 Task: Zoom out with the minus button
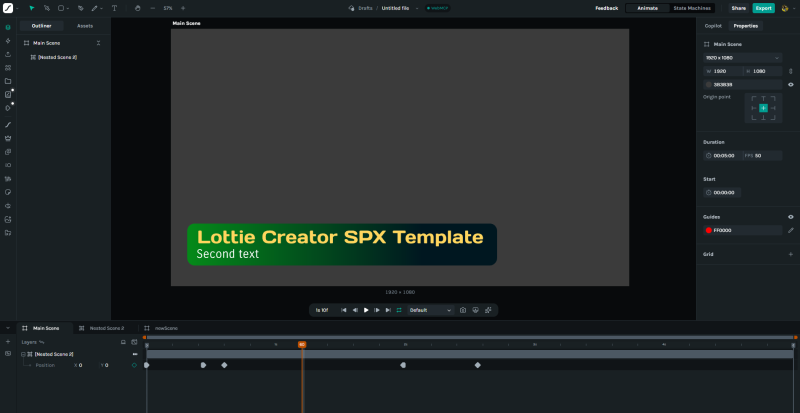[153, 8]
